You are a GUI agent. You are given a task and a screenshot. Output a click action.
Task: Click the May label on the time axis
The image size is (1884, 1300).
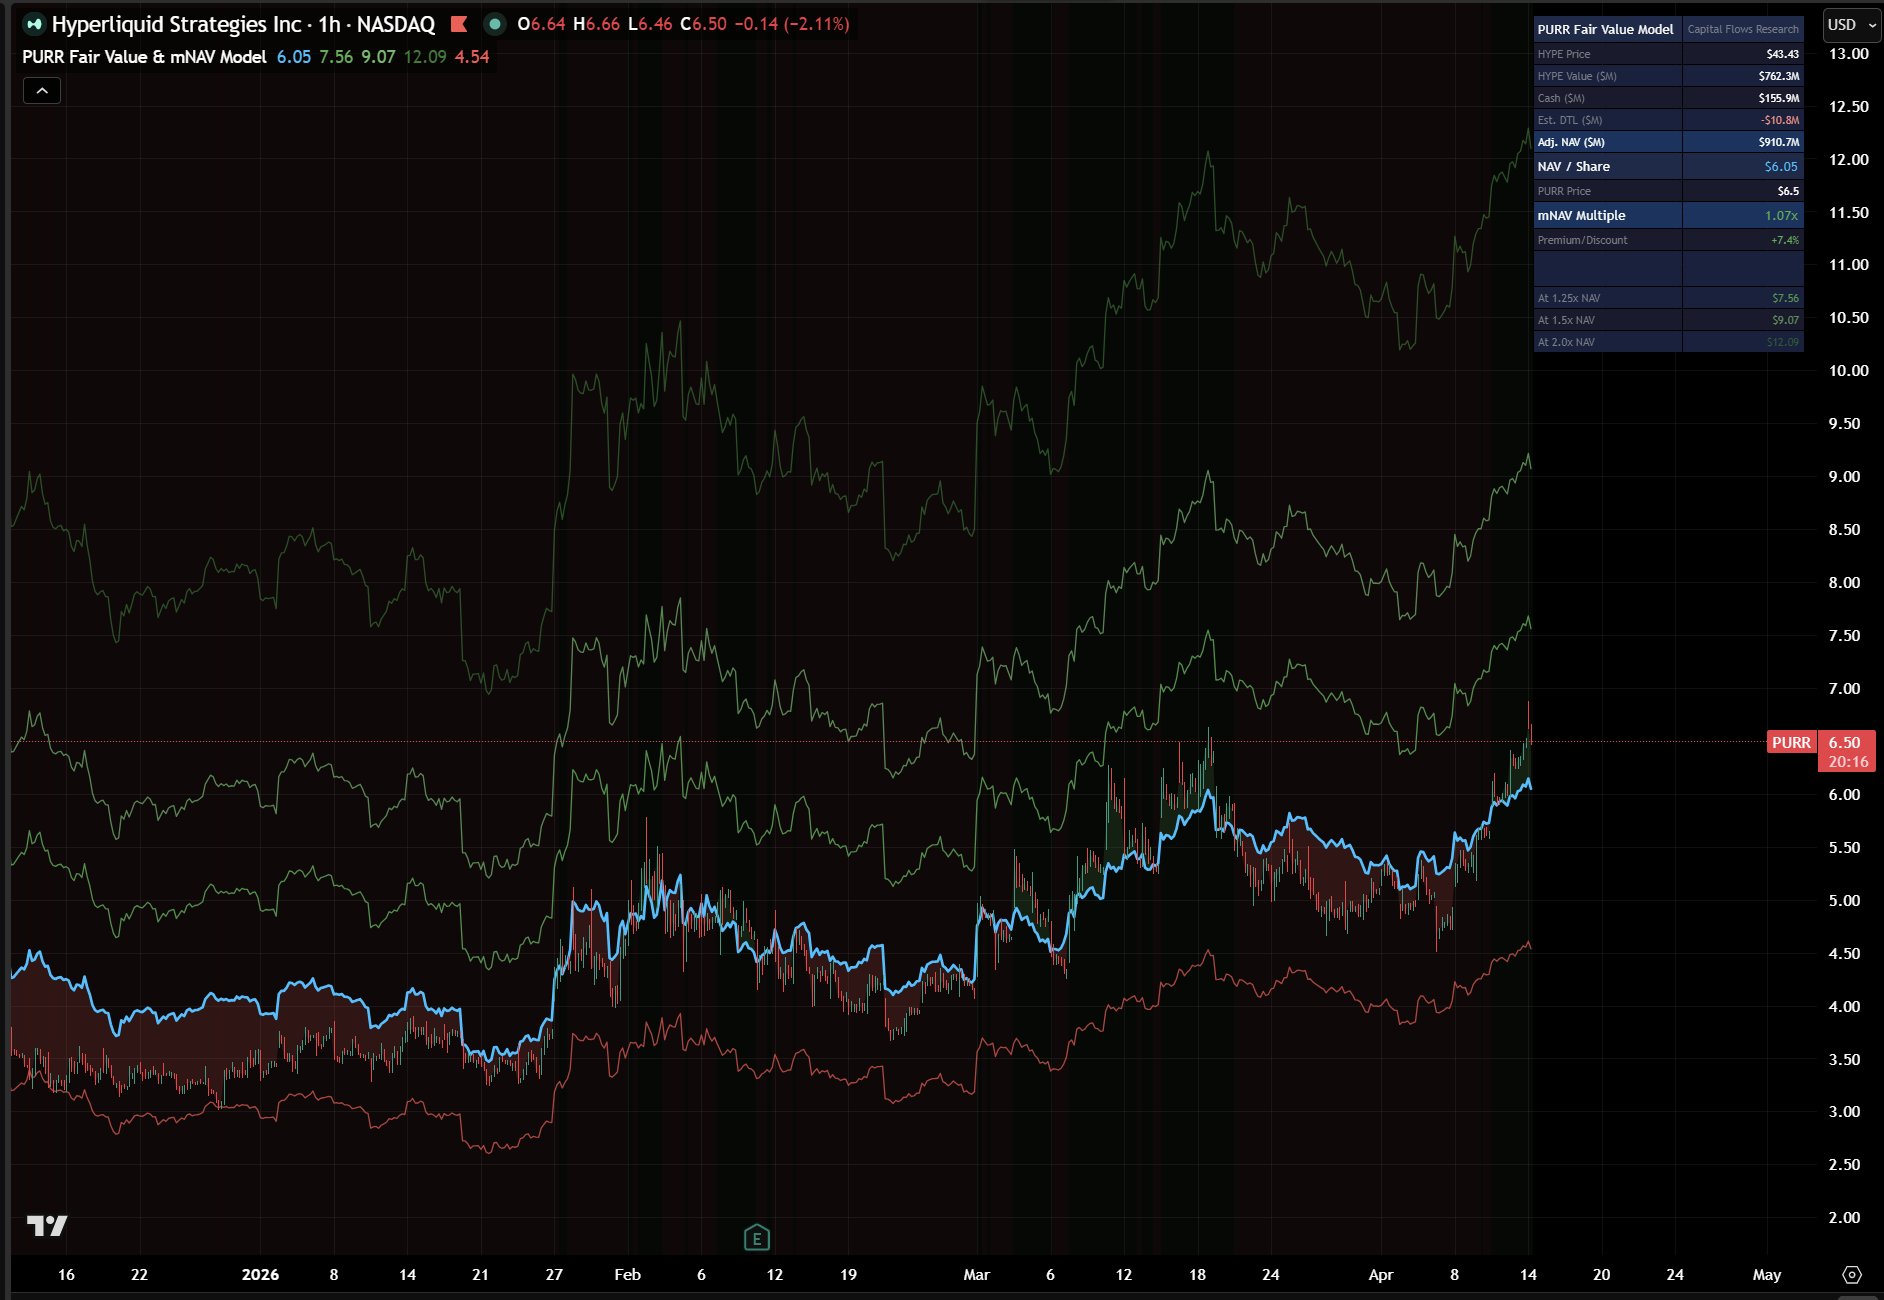pos(1767,1275)
